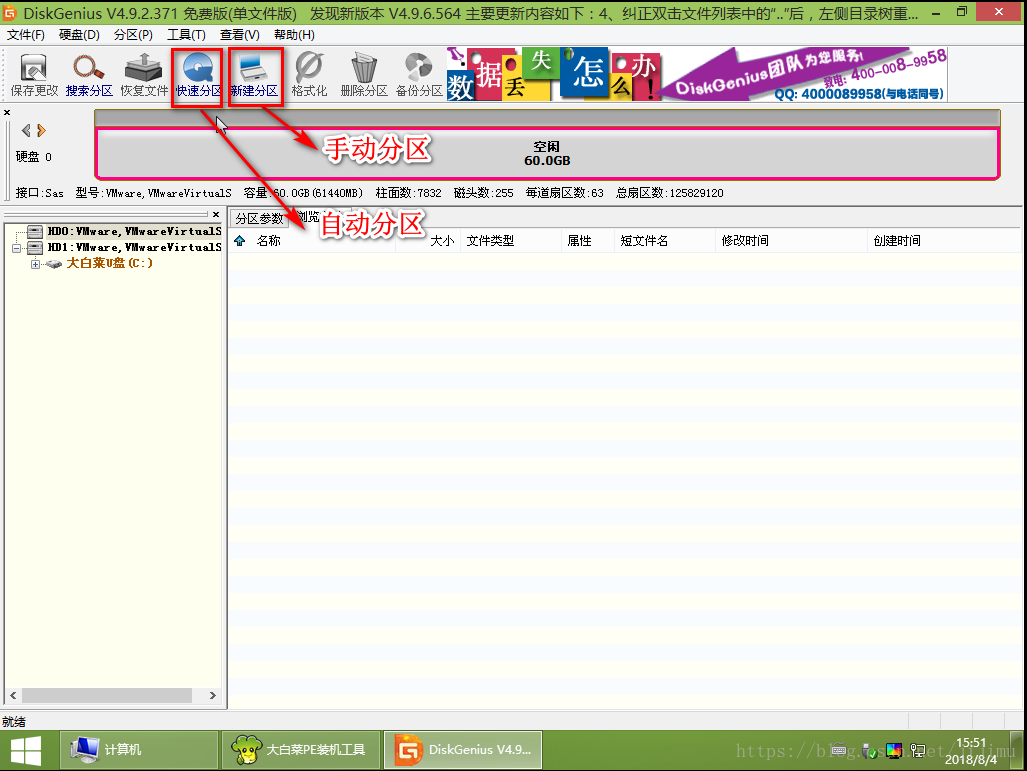The image size is (1027, 771).
Task: Open Backup Partition (备份分区) tool
Action: click(419, 75)
